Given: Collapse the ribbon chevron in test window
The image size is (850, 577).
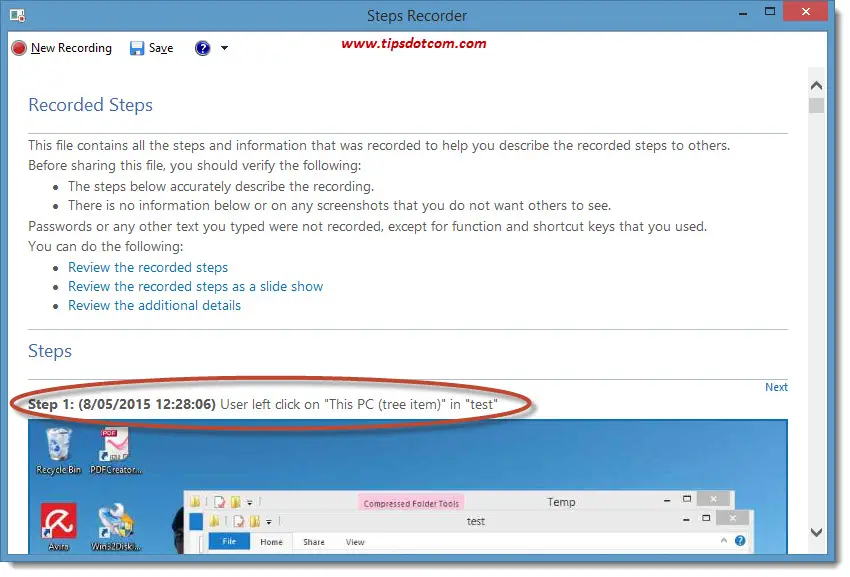Looking at the screenshot, I should (723, 541).
